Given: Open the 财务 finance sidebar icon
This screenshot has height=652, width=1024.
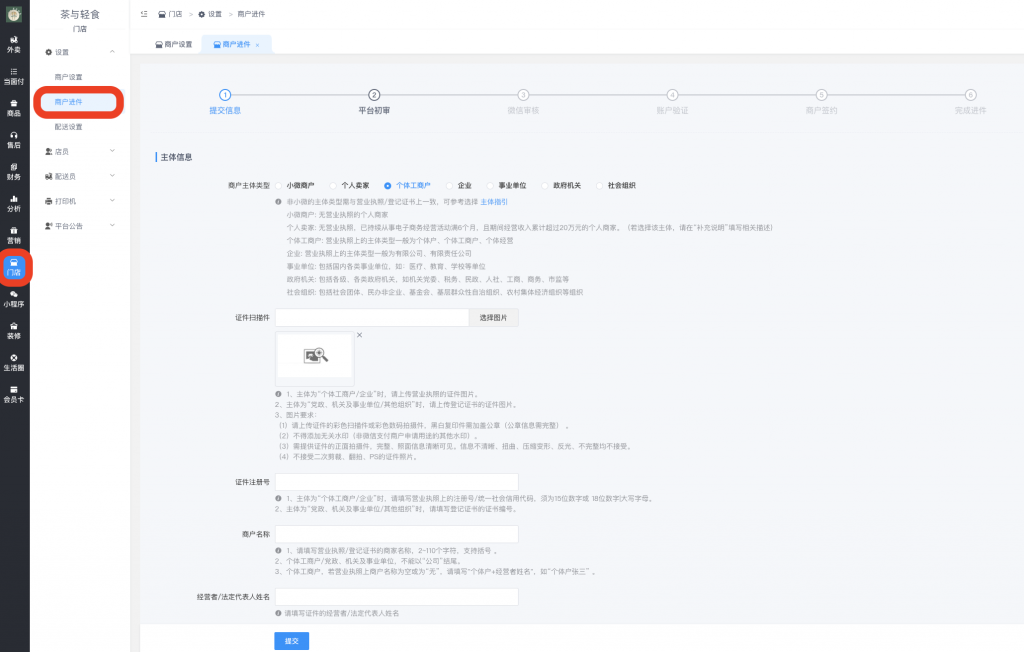Looking at the screenshot, I should coord(14,171).
